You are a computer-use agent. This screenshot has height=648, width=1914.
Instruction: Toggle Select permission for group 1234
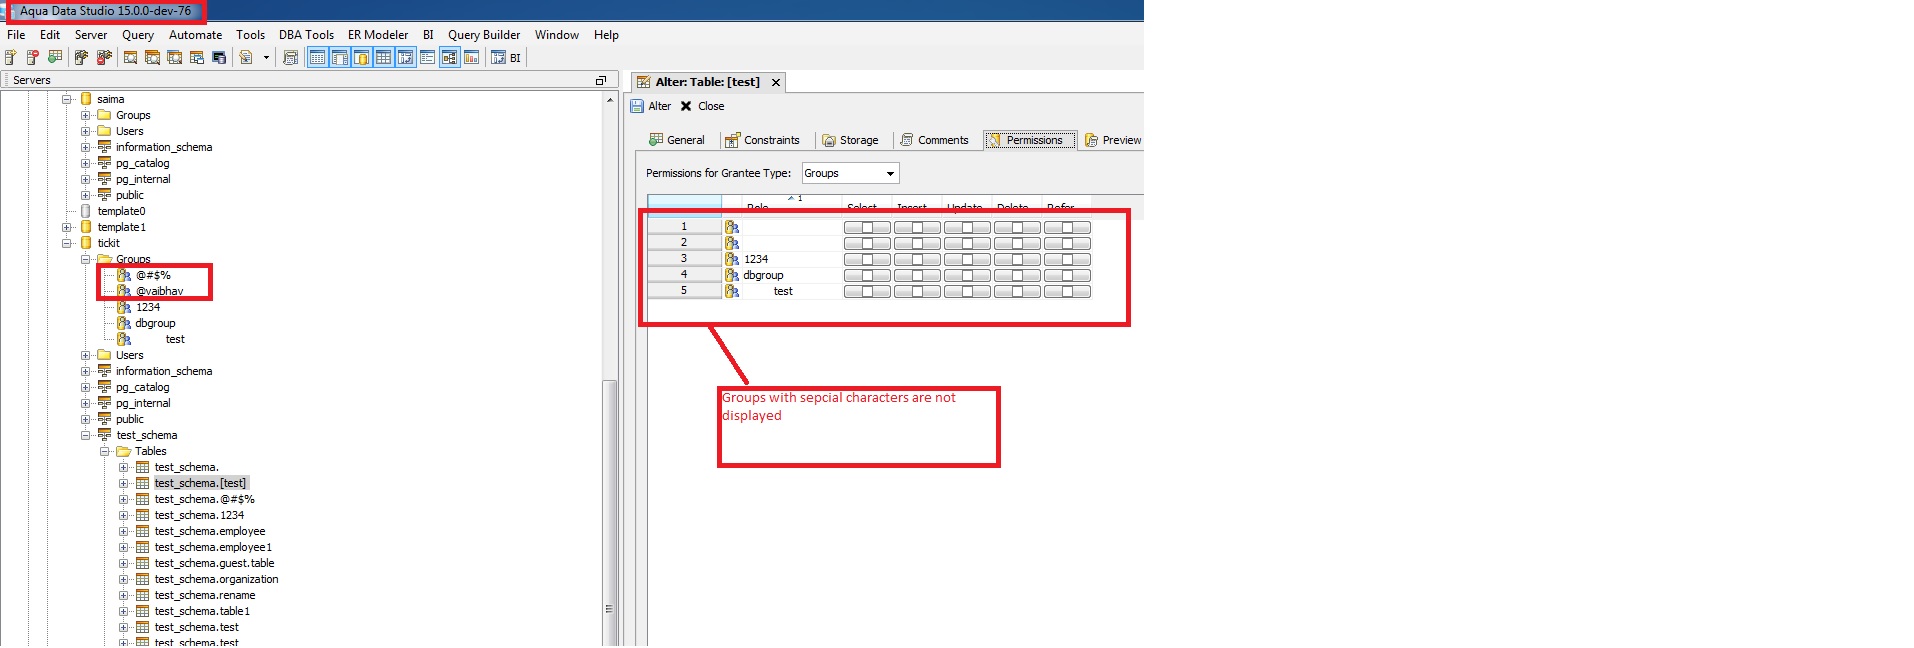pyautogui.click(x=867, y=259)
